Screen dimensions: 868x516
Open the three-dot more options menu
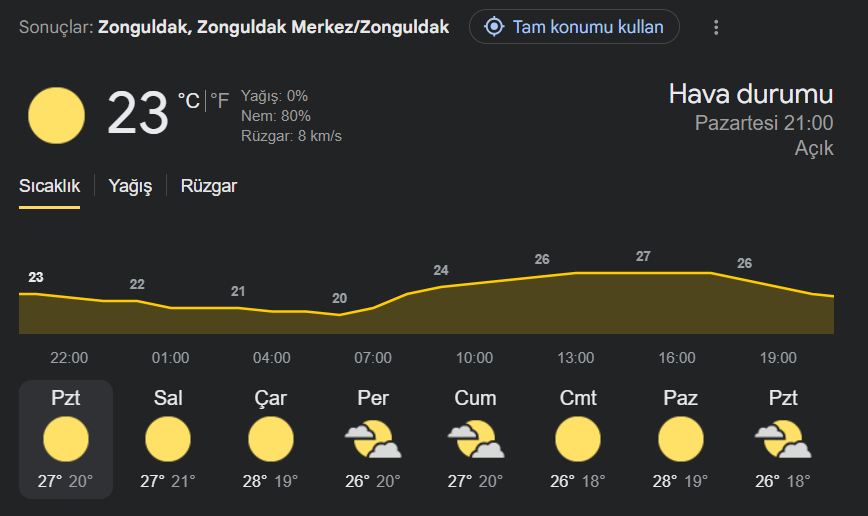(716, 27)
